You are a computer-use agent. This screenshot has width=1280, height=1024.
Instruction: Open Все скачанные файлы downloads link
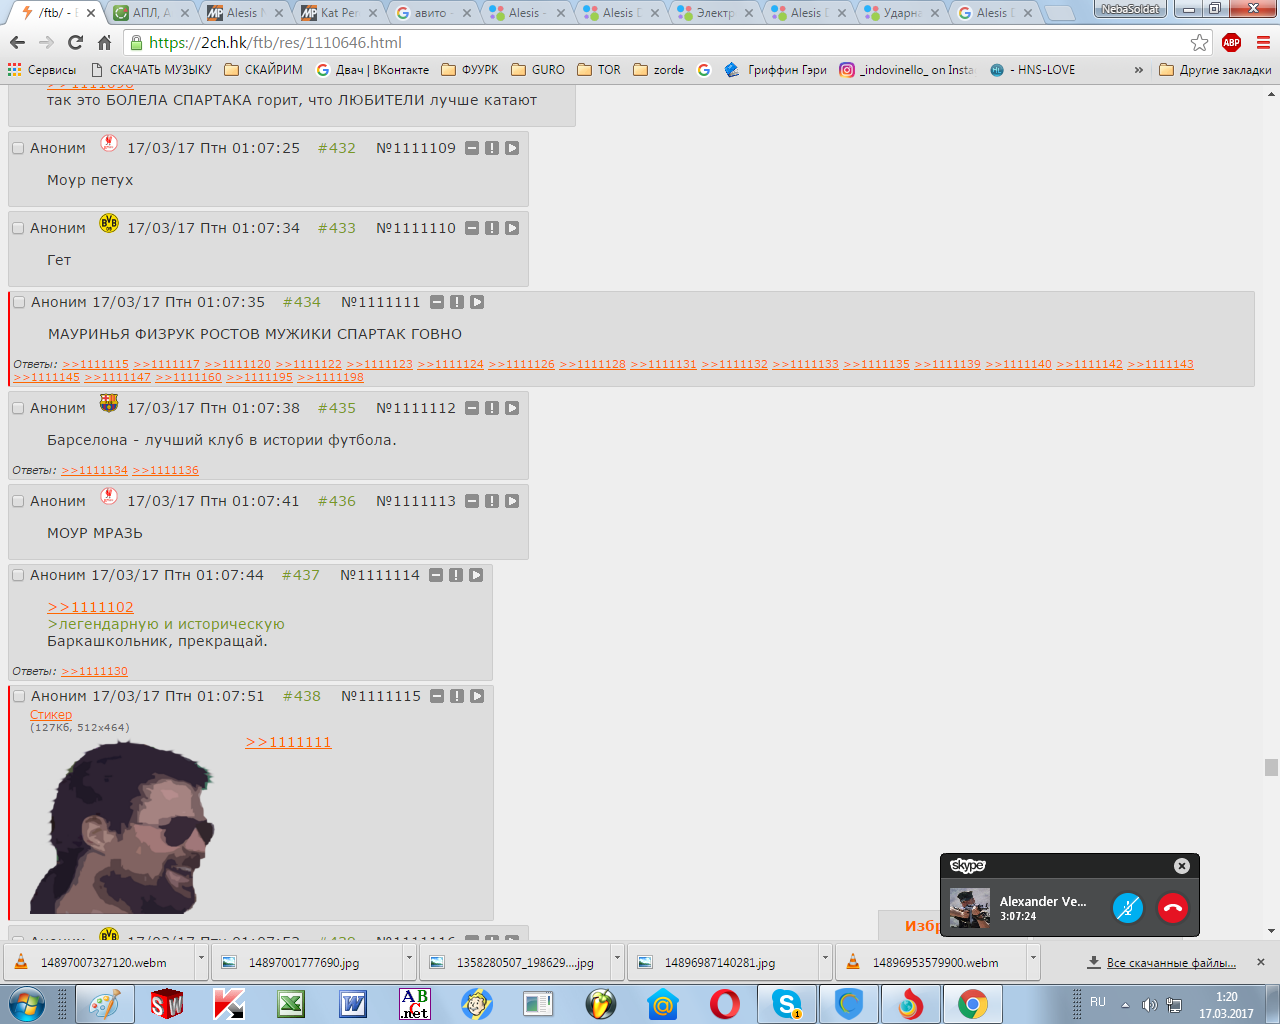[x=1171, y=963]
